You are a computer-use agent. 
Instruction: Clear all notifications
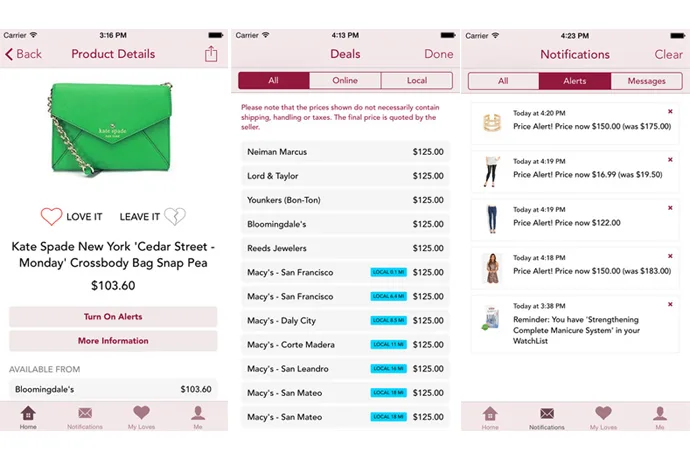[668, 55]
